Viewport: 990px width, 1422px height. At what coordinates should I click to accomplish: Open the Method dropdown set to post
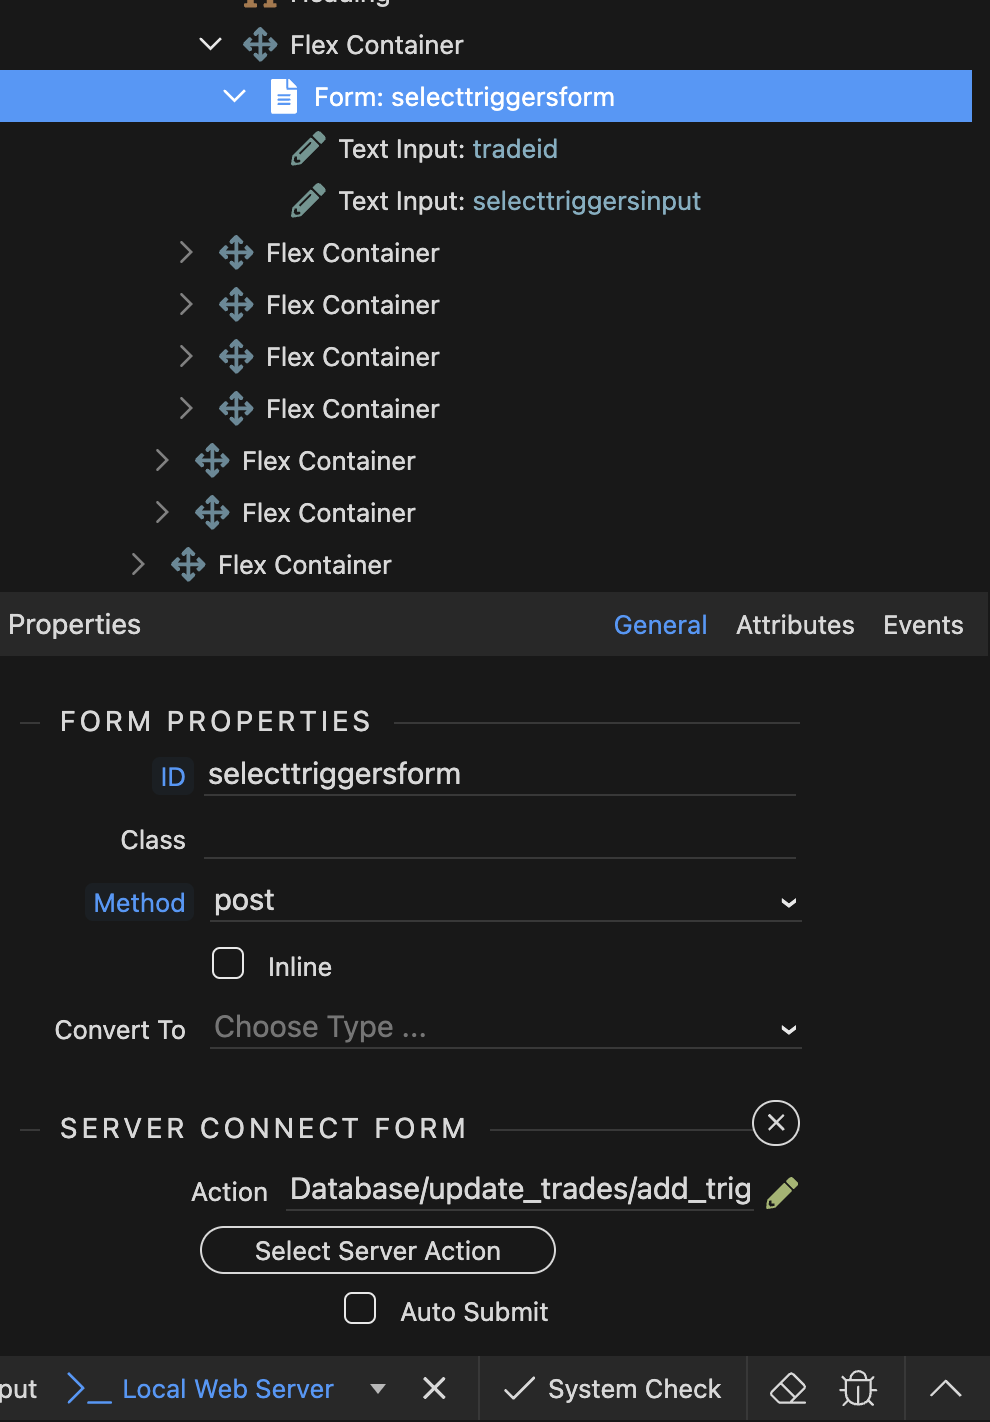[506, 902]
